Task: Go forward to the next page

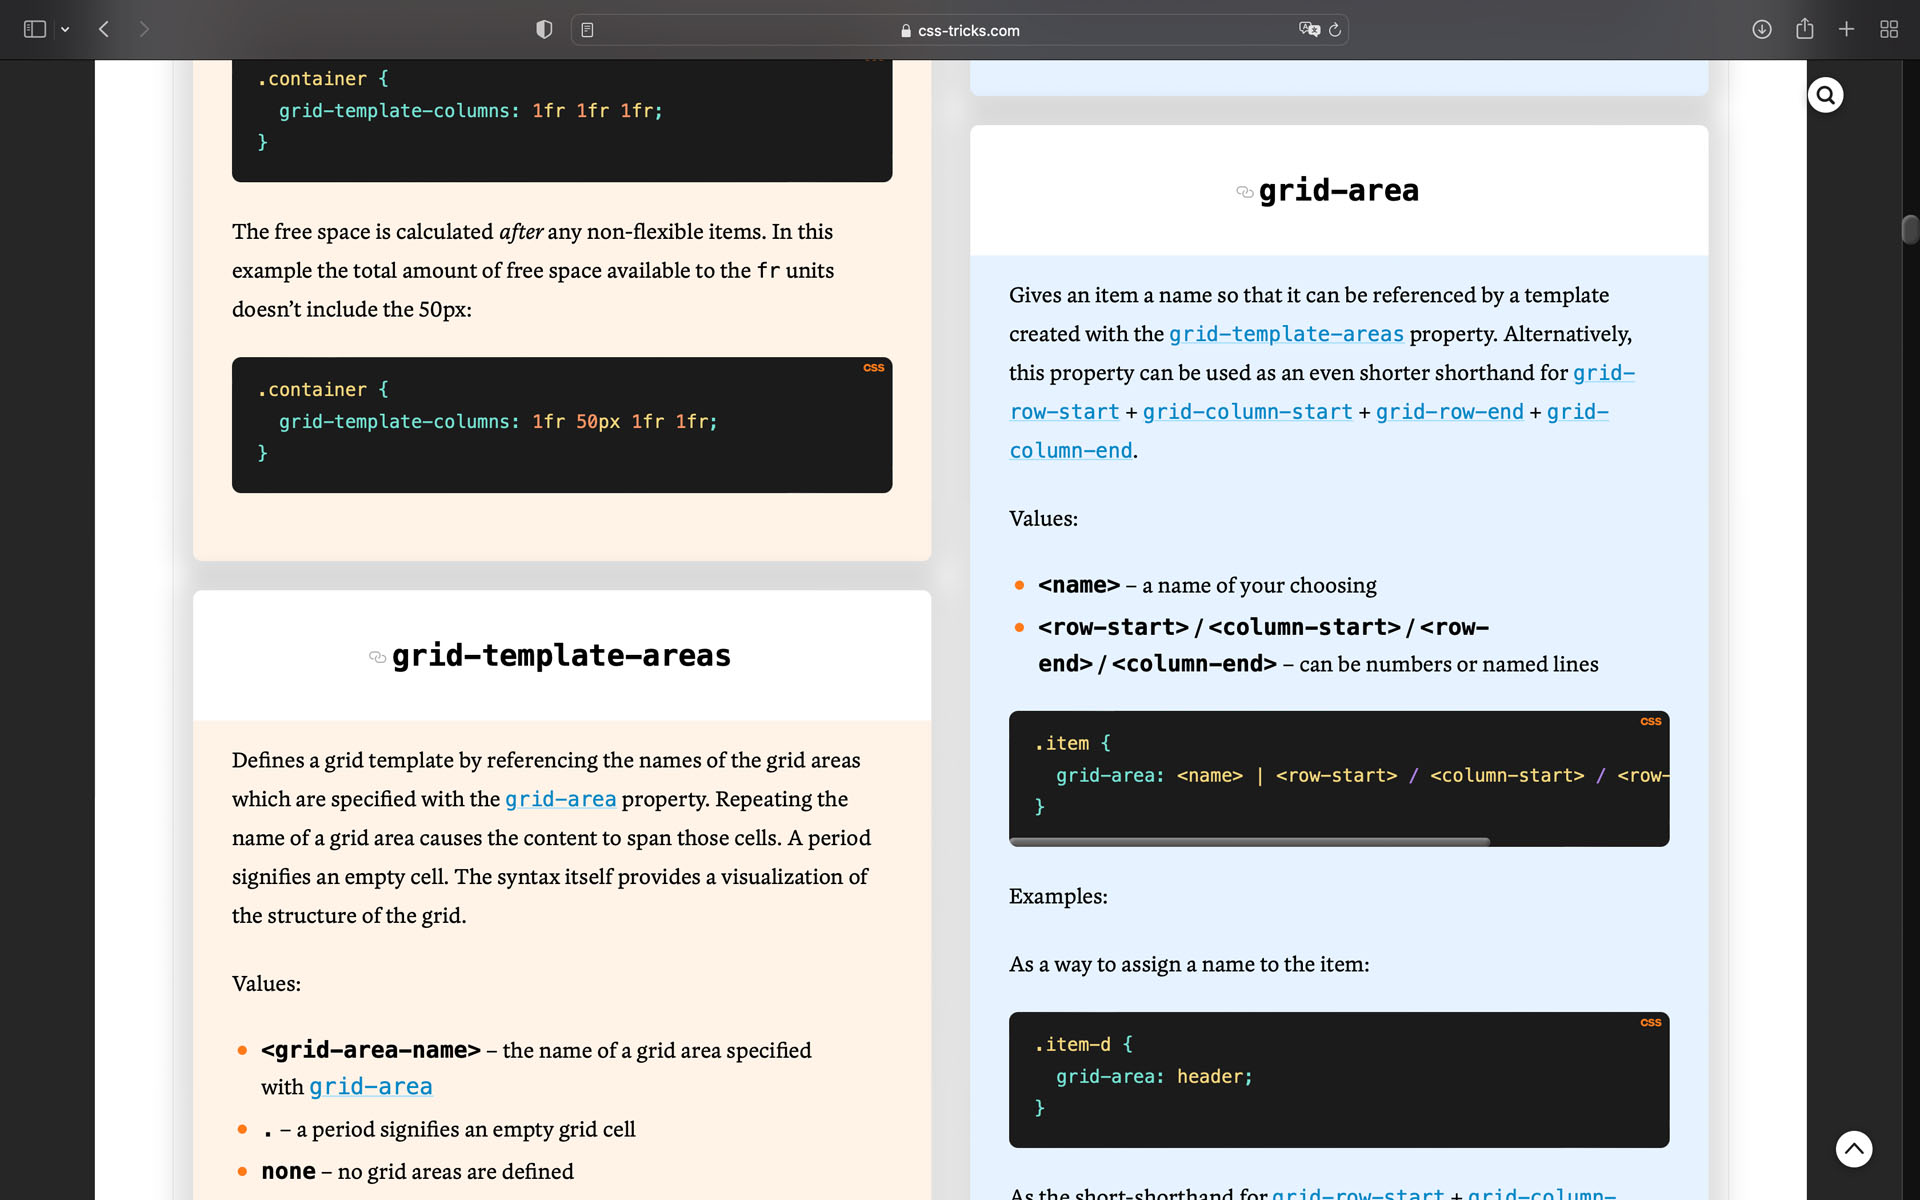Action: coord(144,30)
